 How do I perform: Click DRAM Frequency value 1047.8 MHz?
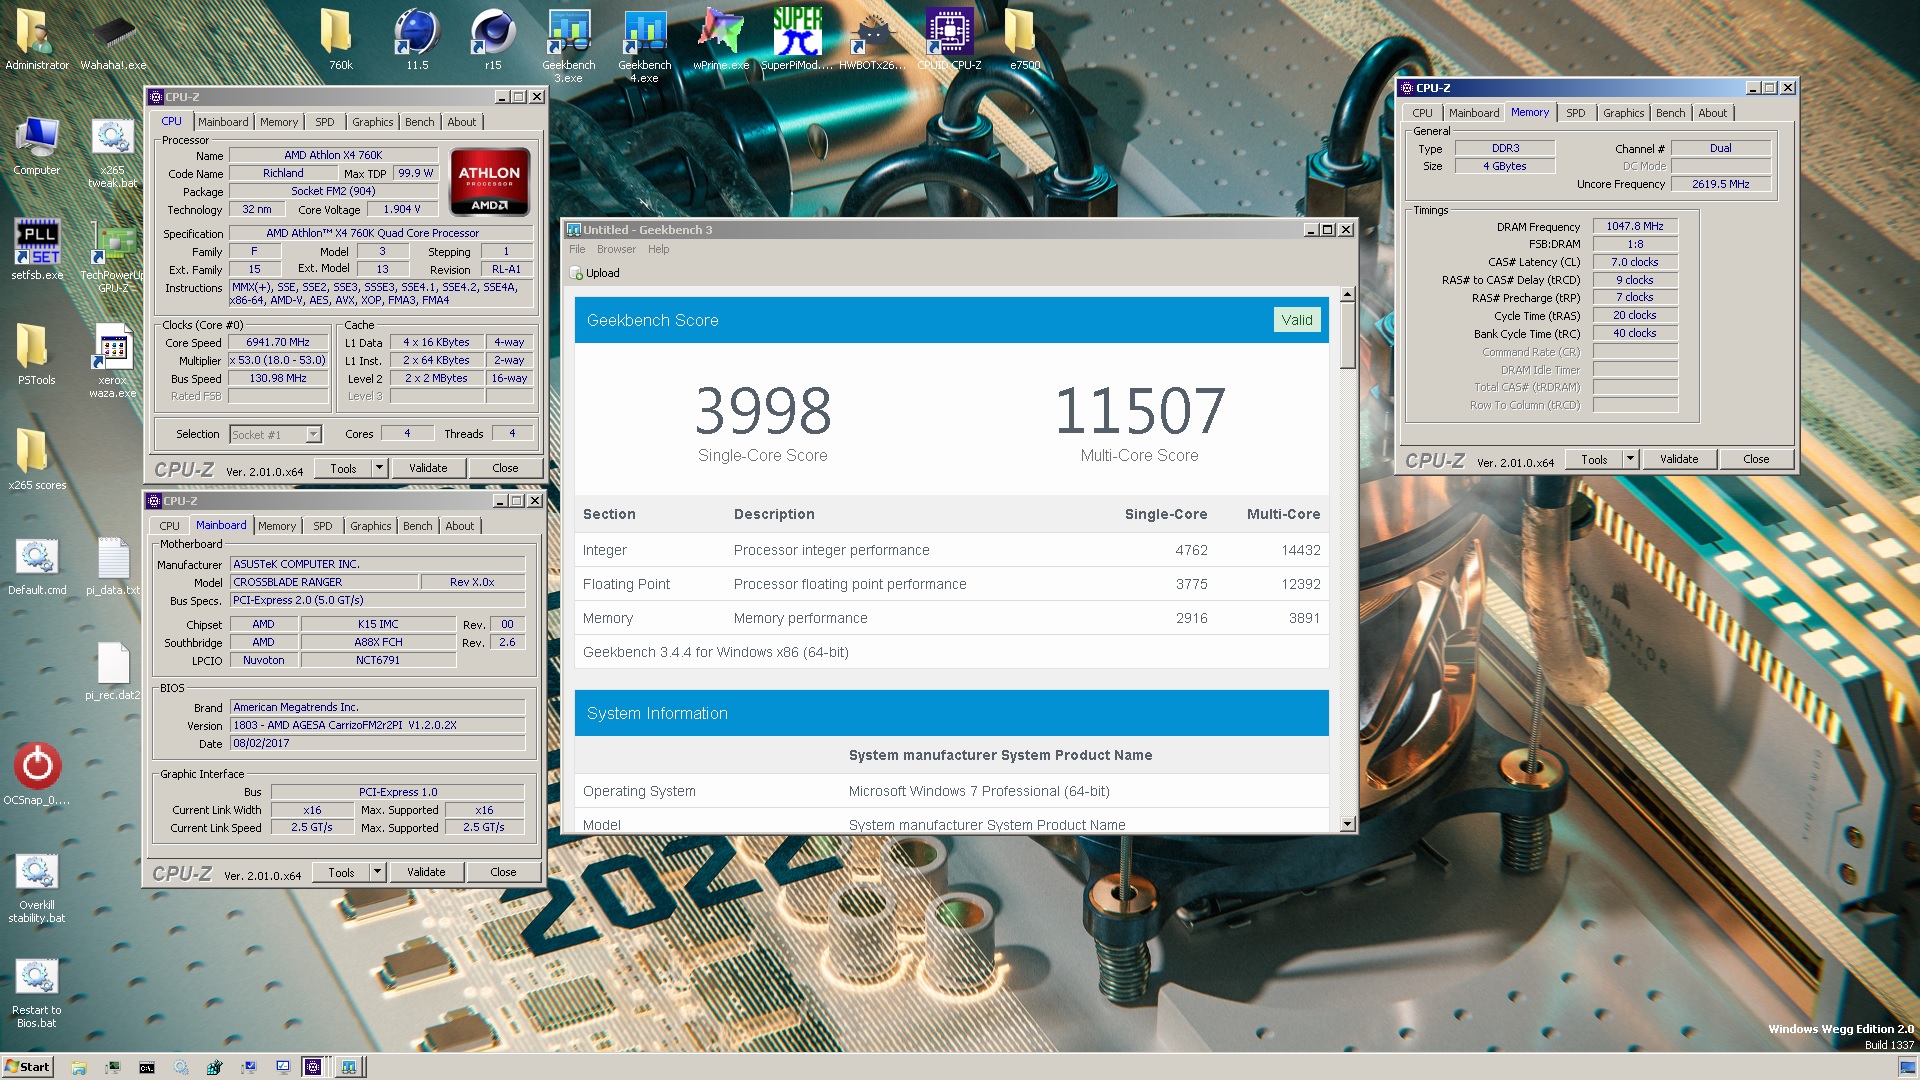1634,227
